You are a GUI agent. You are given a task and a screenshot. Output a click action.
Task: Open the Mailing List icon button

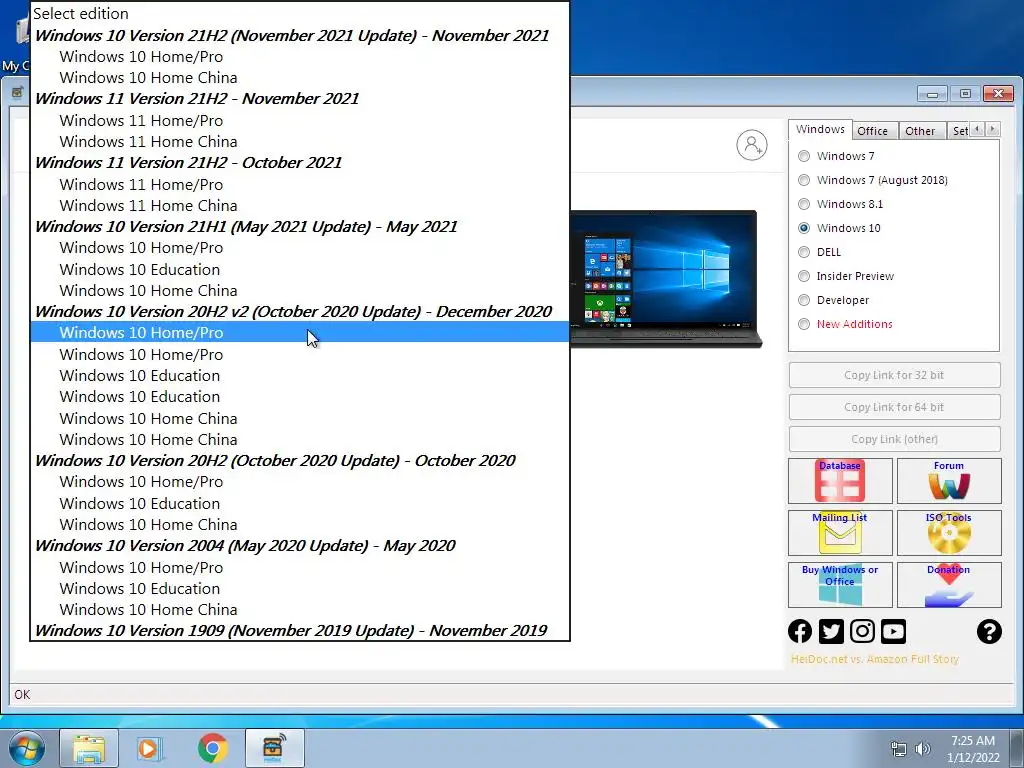(x=840, y=533)
